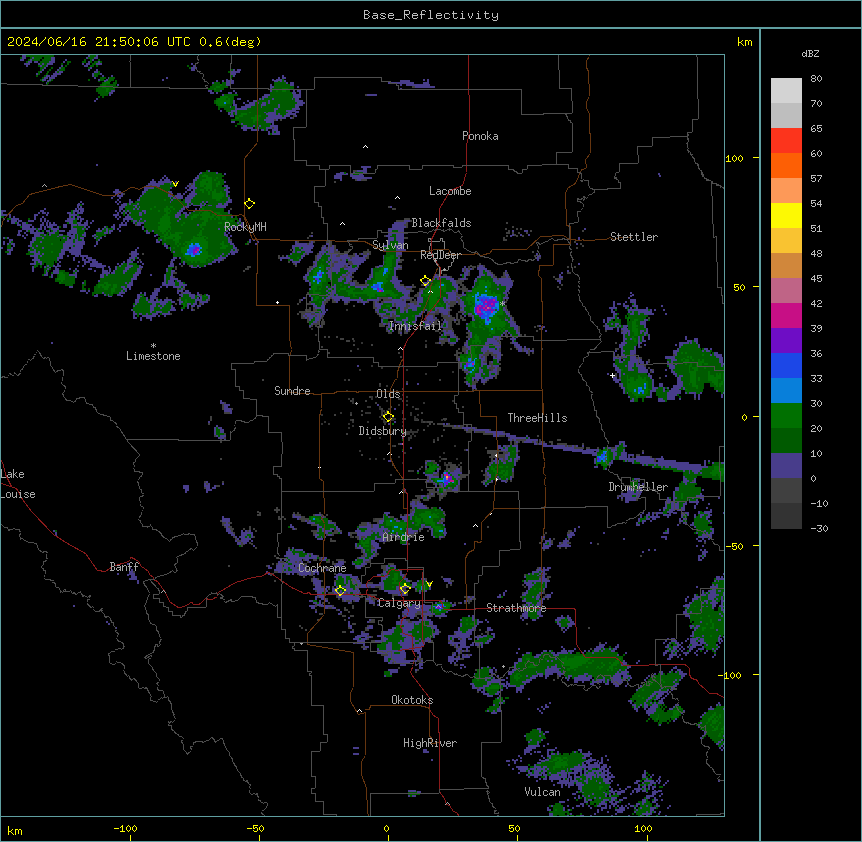Click the Blackfalds town label

(441, 223)
